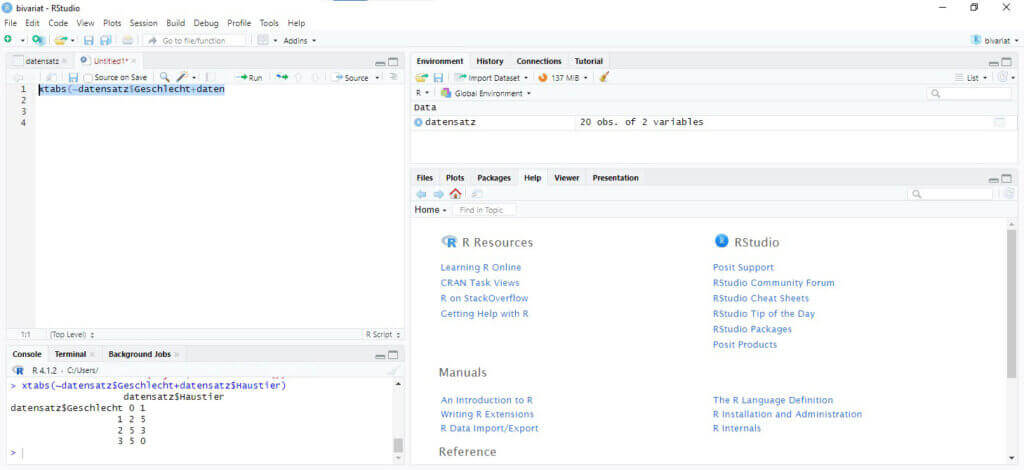The width and height of the screenshot is (1024, 470).
Task: Toggle the Source on Save checkbox
Action: (x=88, y=78)
